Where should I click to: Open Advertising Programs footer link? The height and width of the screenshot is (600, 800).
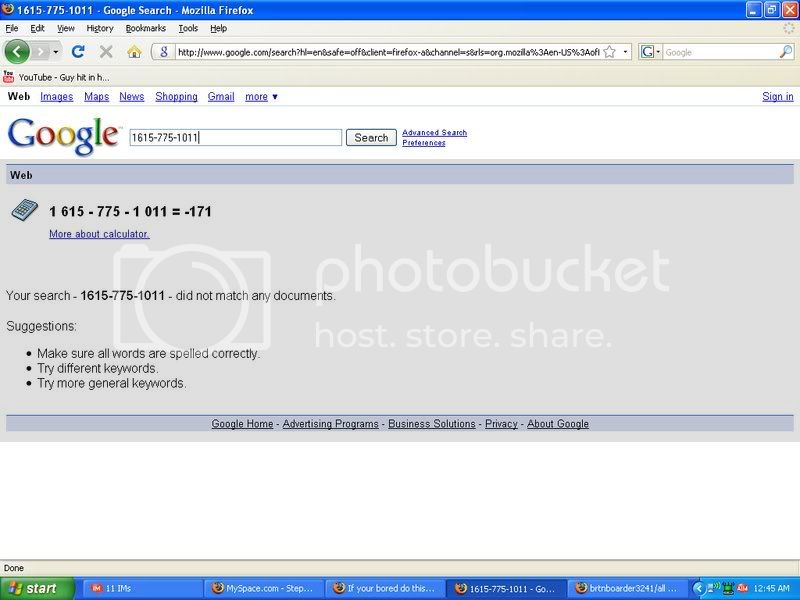coord(331,424)
